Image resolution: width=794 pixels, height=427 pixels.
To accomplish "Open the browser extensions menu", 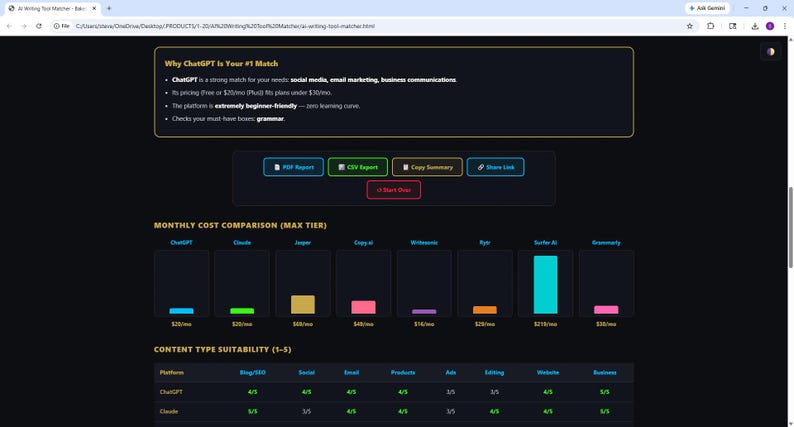I will [710, 26].
